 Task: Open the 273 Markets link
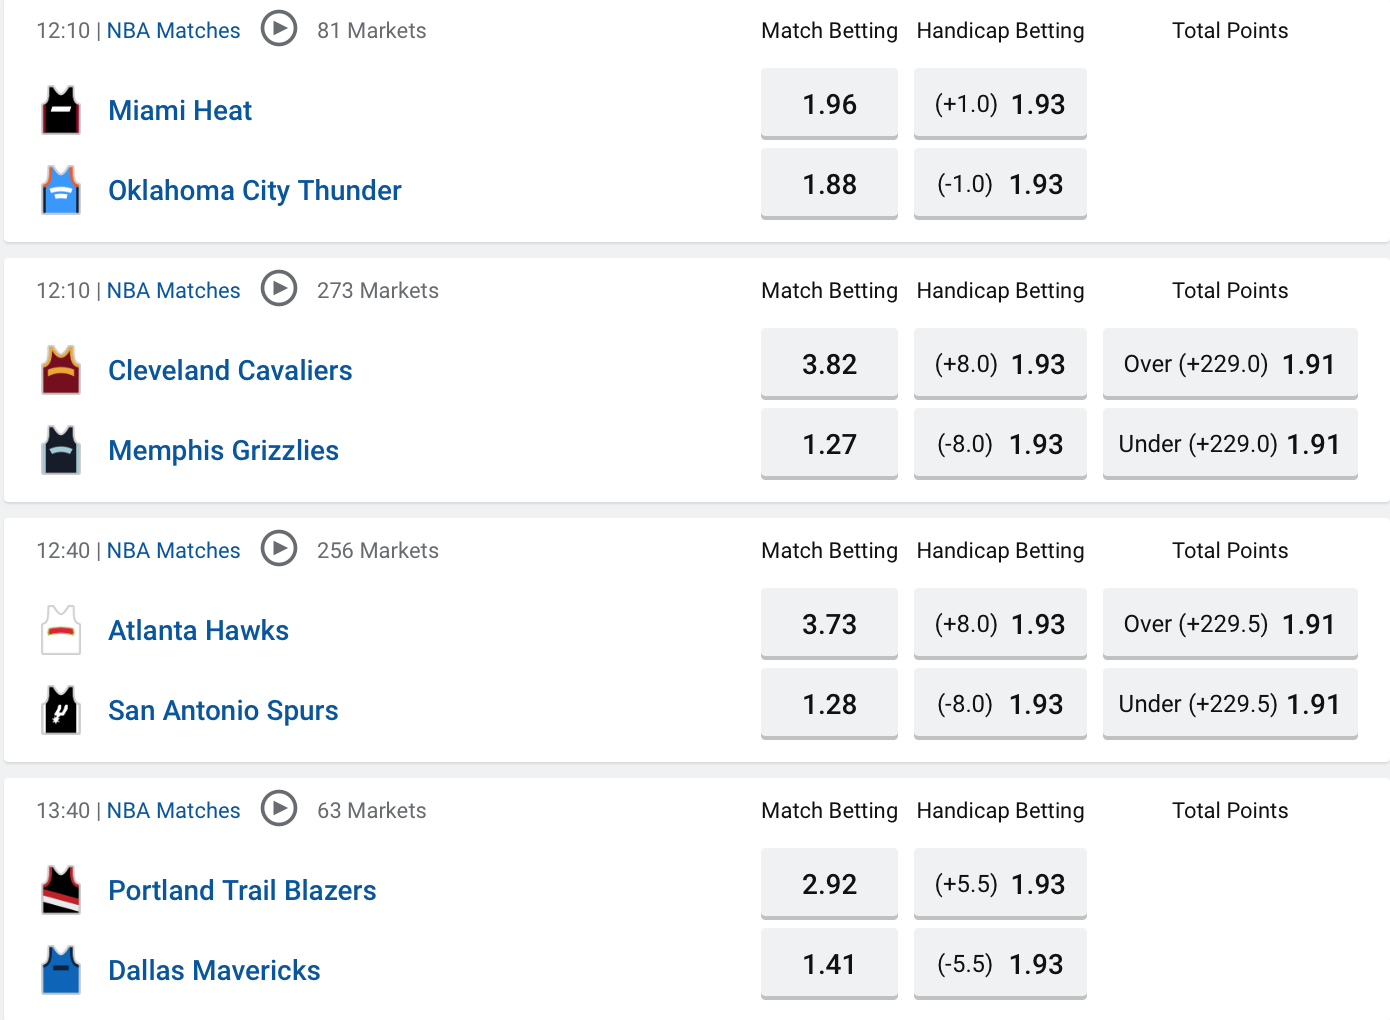[378, 291]
